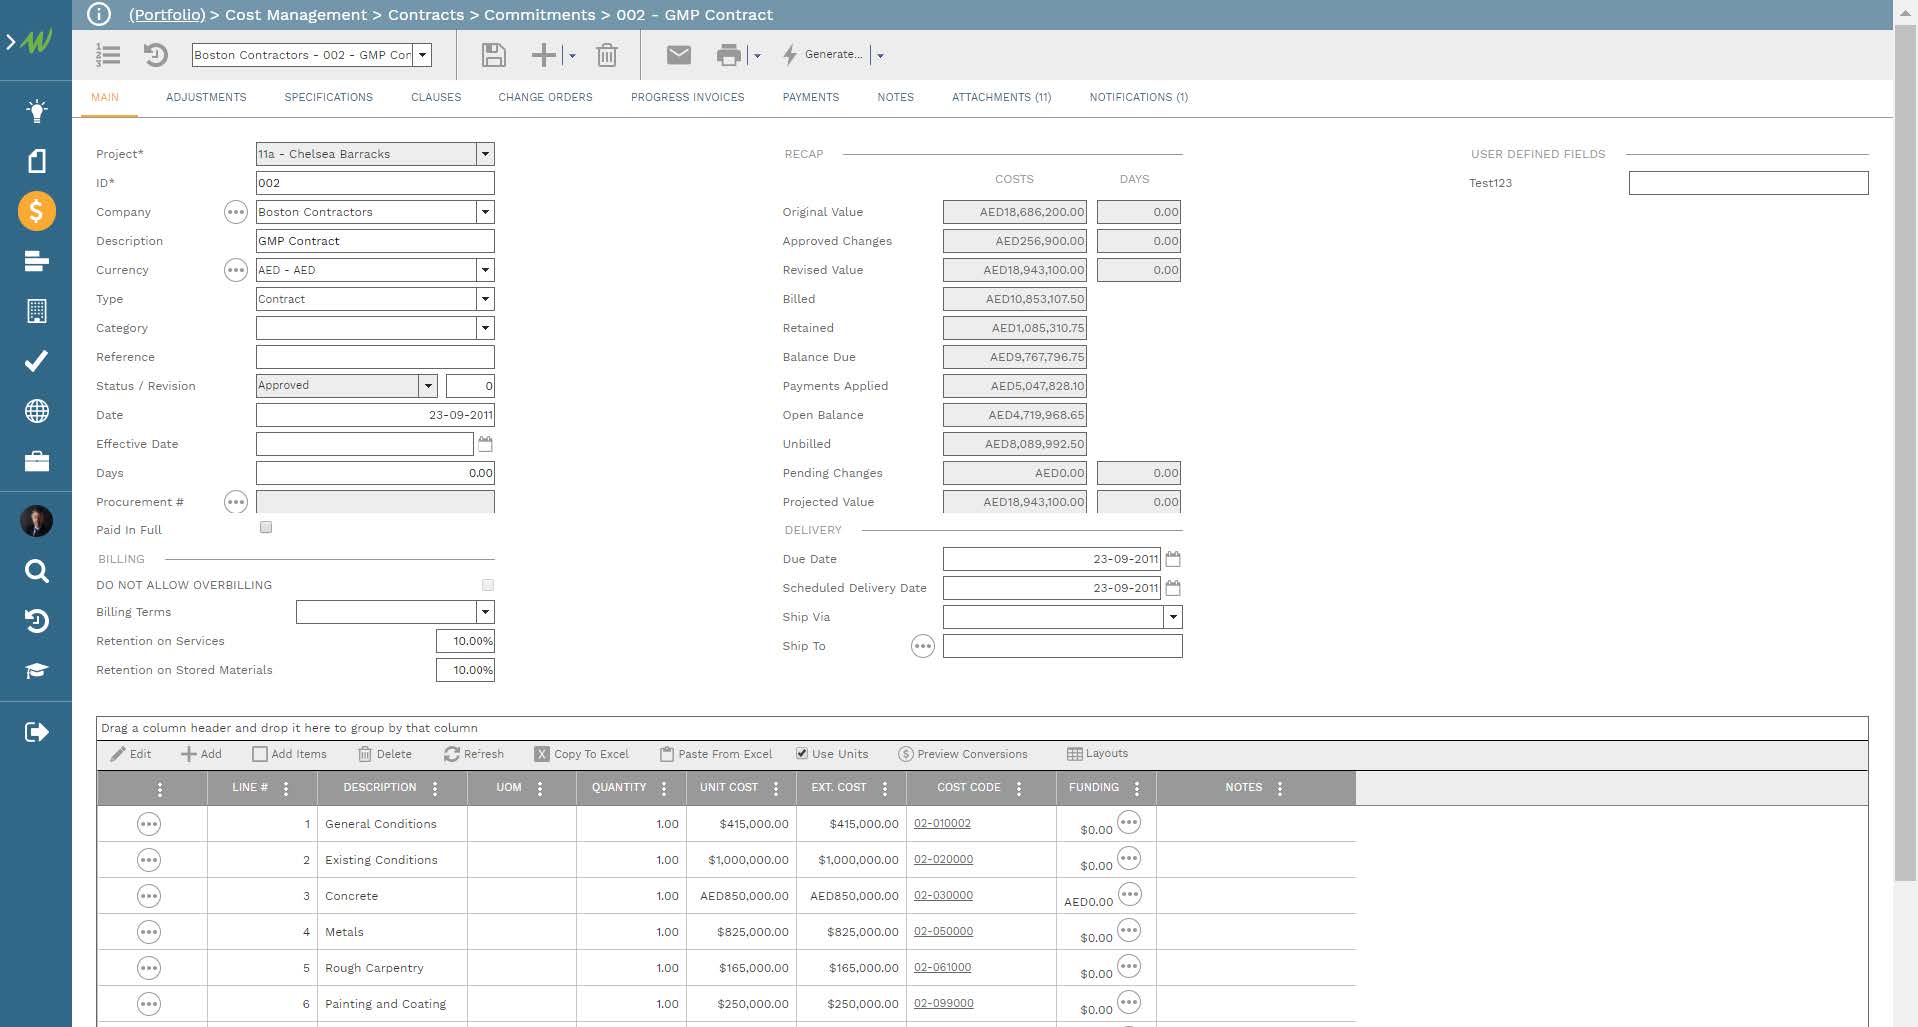Open the email icon in the toolbar
1918x1027 pixels.
678,55
